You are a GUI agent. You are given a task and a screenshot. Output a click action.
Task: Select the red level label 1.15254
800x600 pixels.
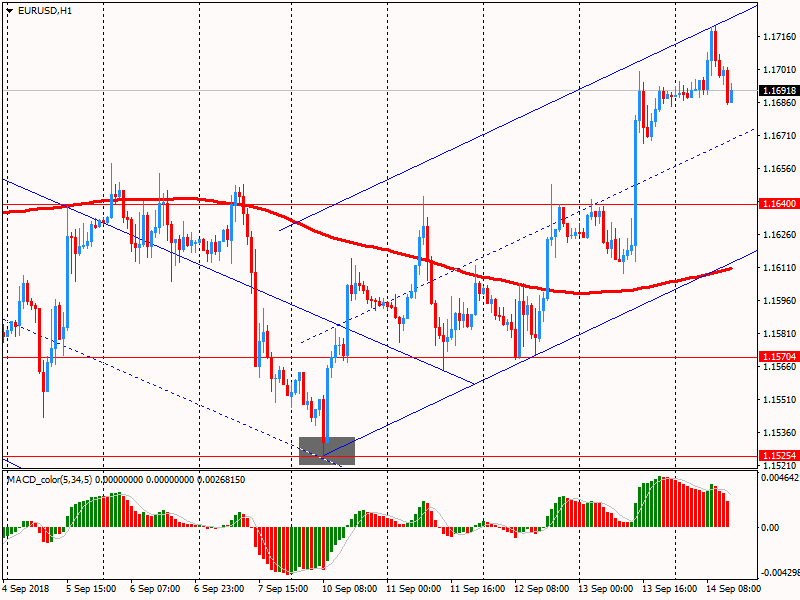tap(780, 456)
